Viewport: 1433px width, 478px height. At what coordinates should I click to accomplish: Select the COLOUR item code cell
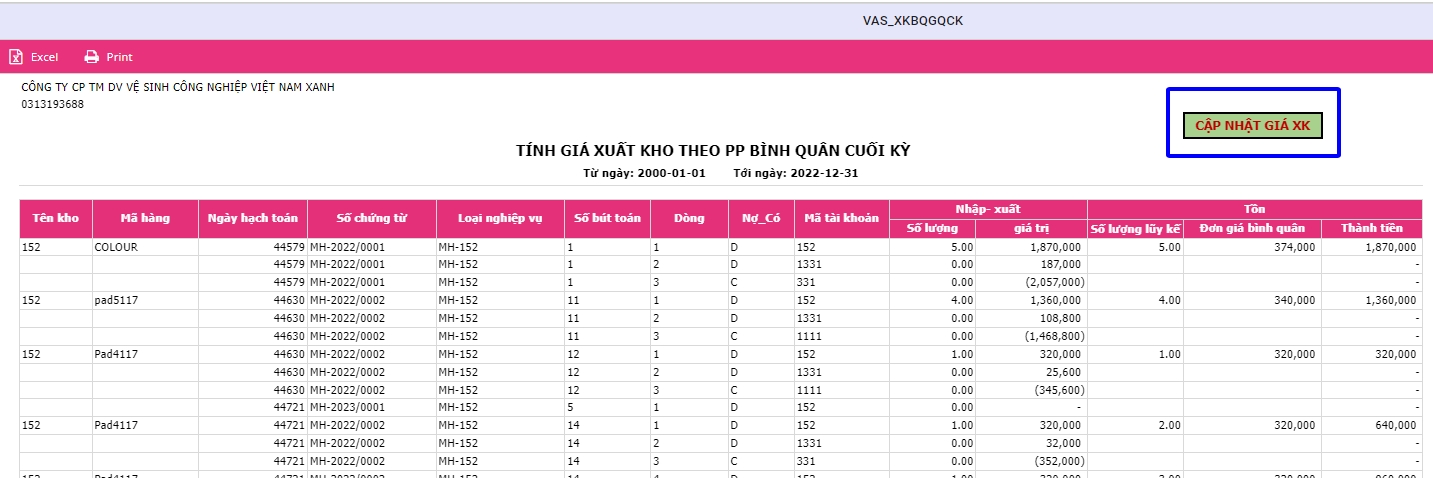[x=115, y=247]
